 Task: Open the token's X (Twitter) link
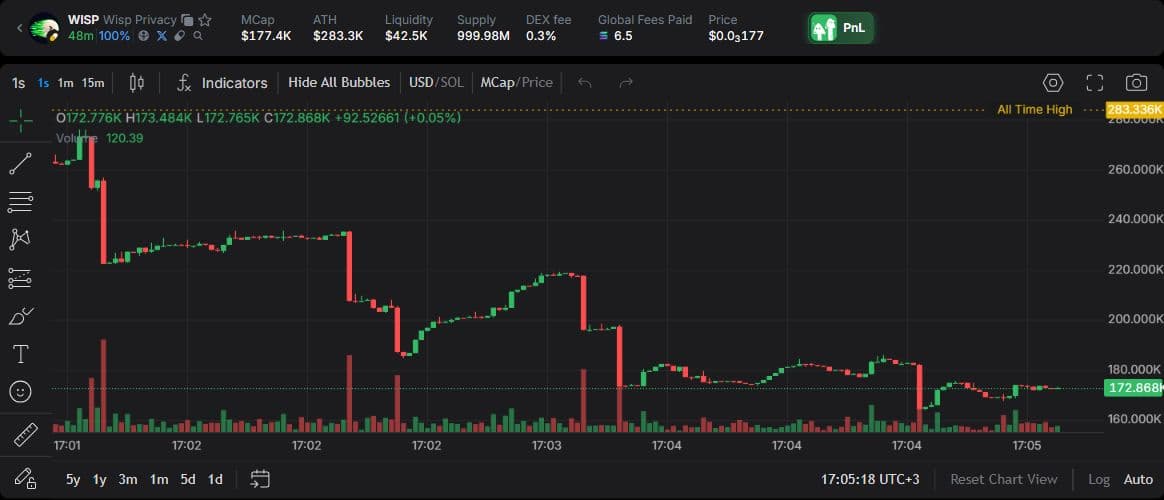[x=162, y=36]
